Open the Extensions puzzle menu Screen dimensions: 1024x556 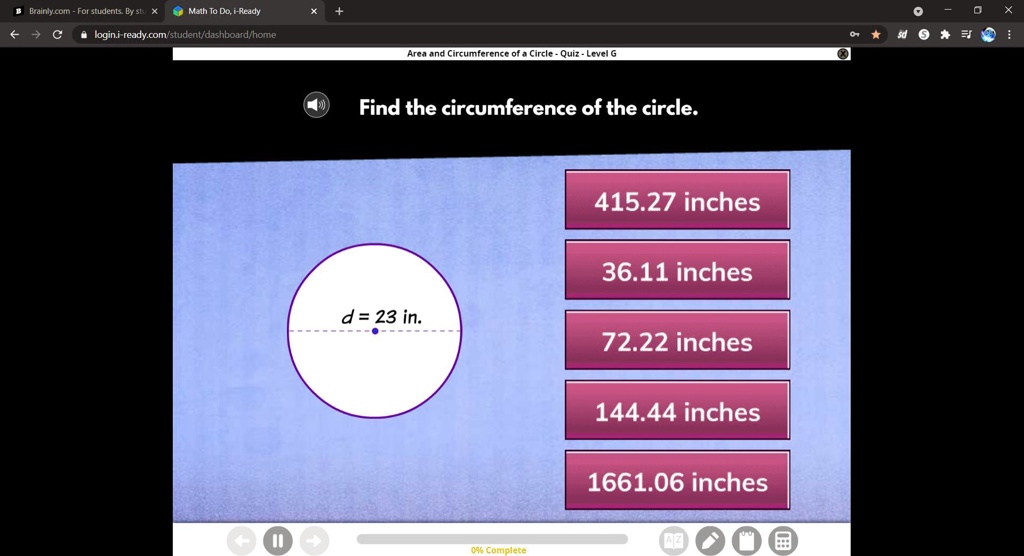click(x=945, y=35)
